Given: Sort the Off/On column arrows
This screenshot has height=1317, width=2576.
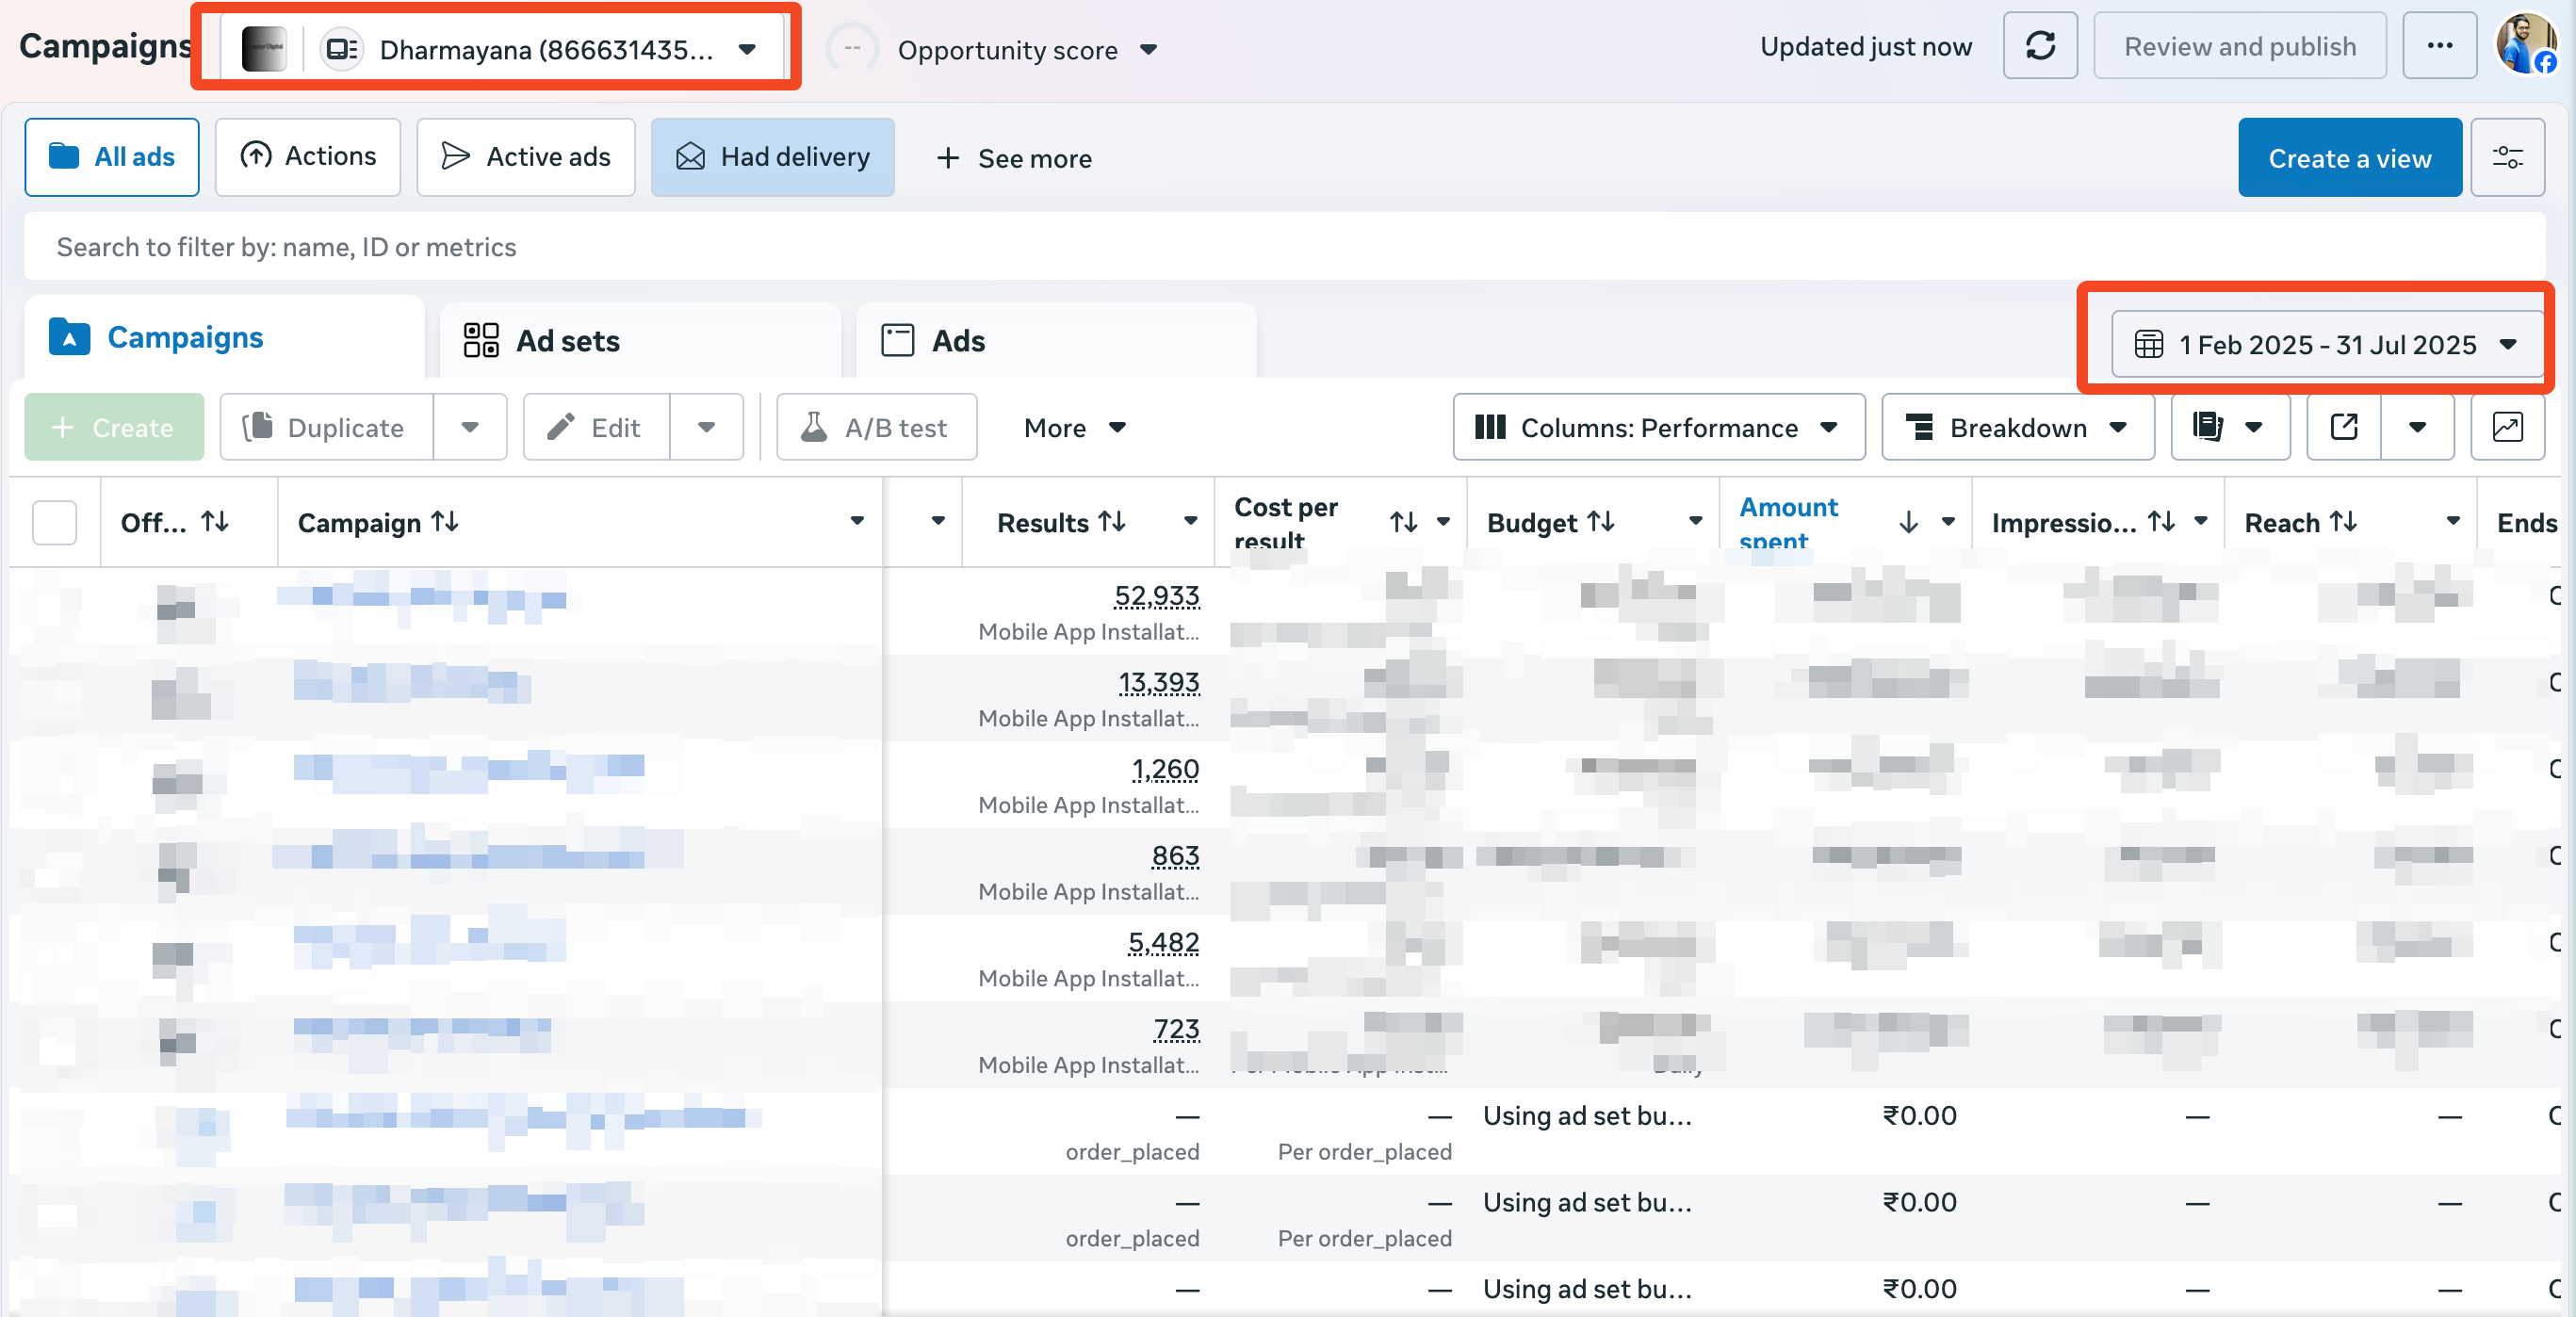Looking at the screenshot, I should click(215, 522).
